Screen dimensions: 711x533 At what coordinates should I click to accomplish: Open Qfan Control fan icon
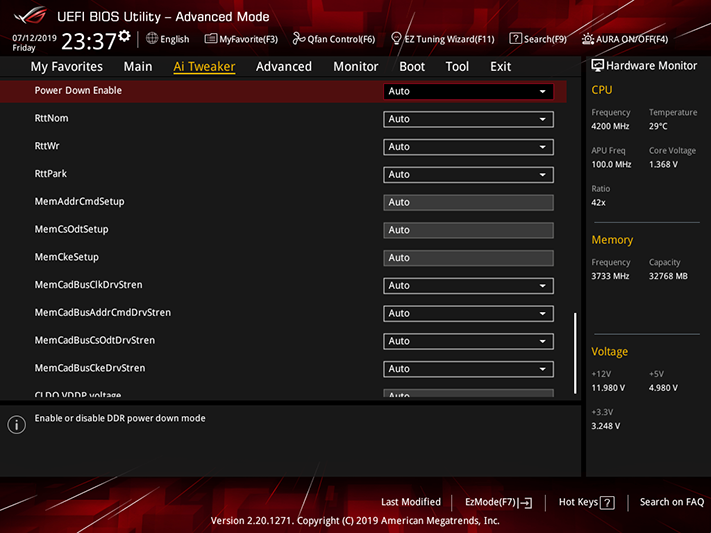pyautogui.click(x=298, y=39)
